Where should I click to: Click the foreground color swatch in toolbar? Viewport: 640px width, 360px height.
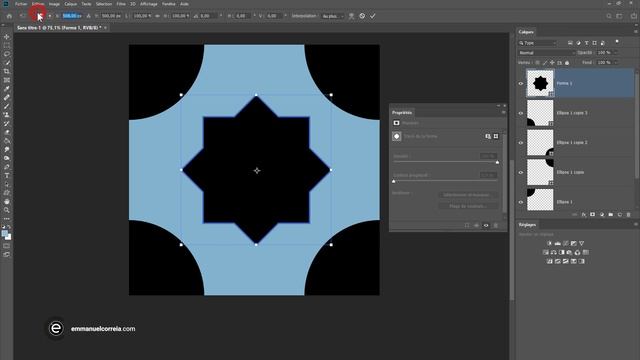click(4, 233)
